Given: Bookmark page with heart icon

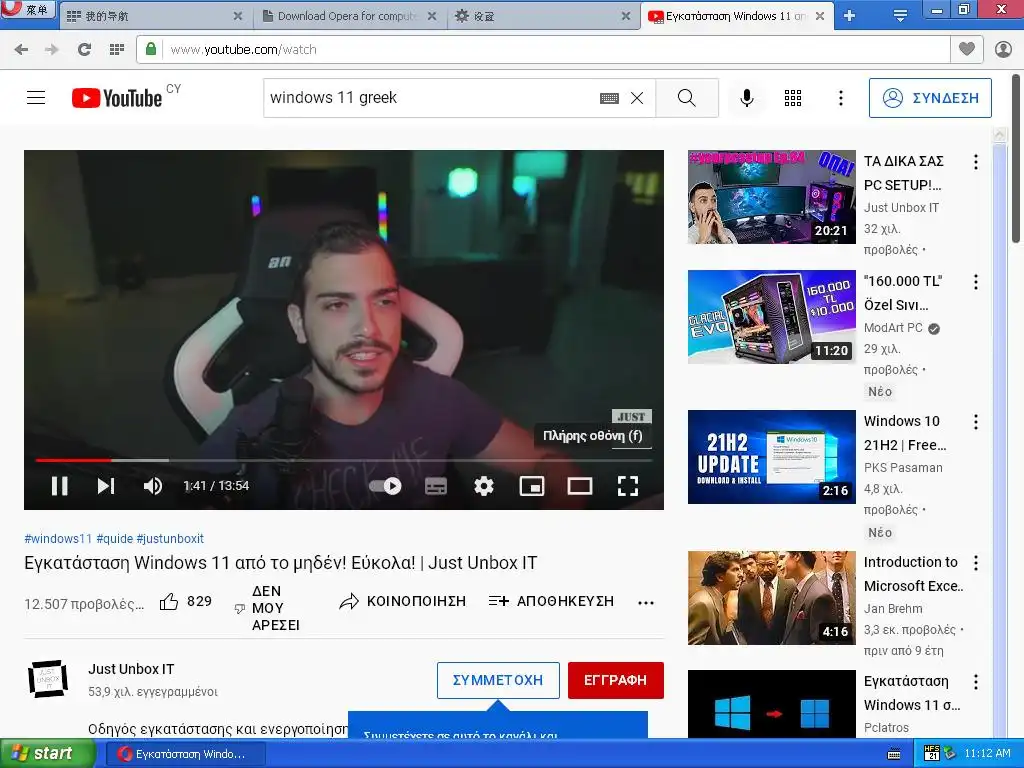Looking at the screenshot, I should pyautogui.click(x=967, y=49).
